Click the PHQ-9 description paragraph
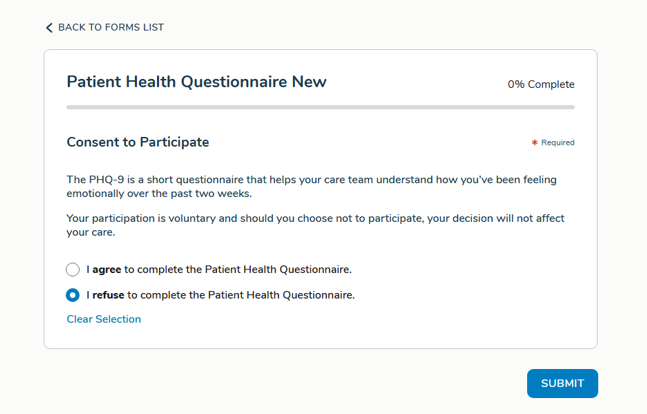The width and height of the screenshot is (647, 414). 311,187
